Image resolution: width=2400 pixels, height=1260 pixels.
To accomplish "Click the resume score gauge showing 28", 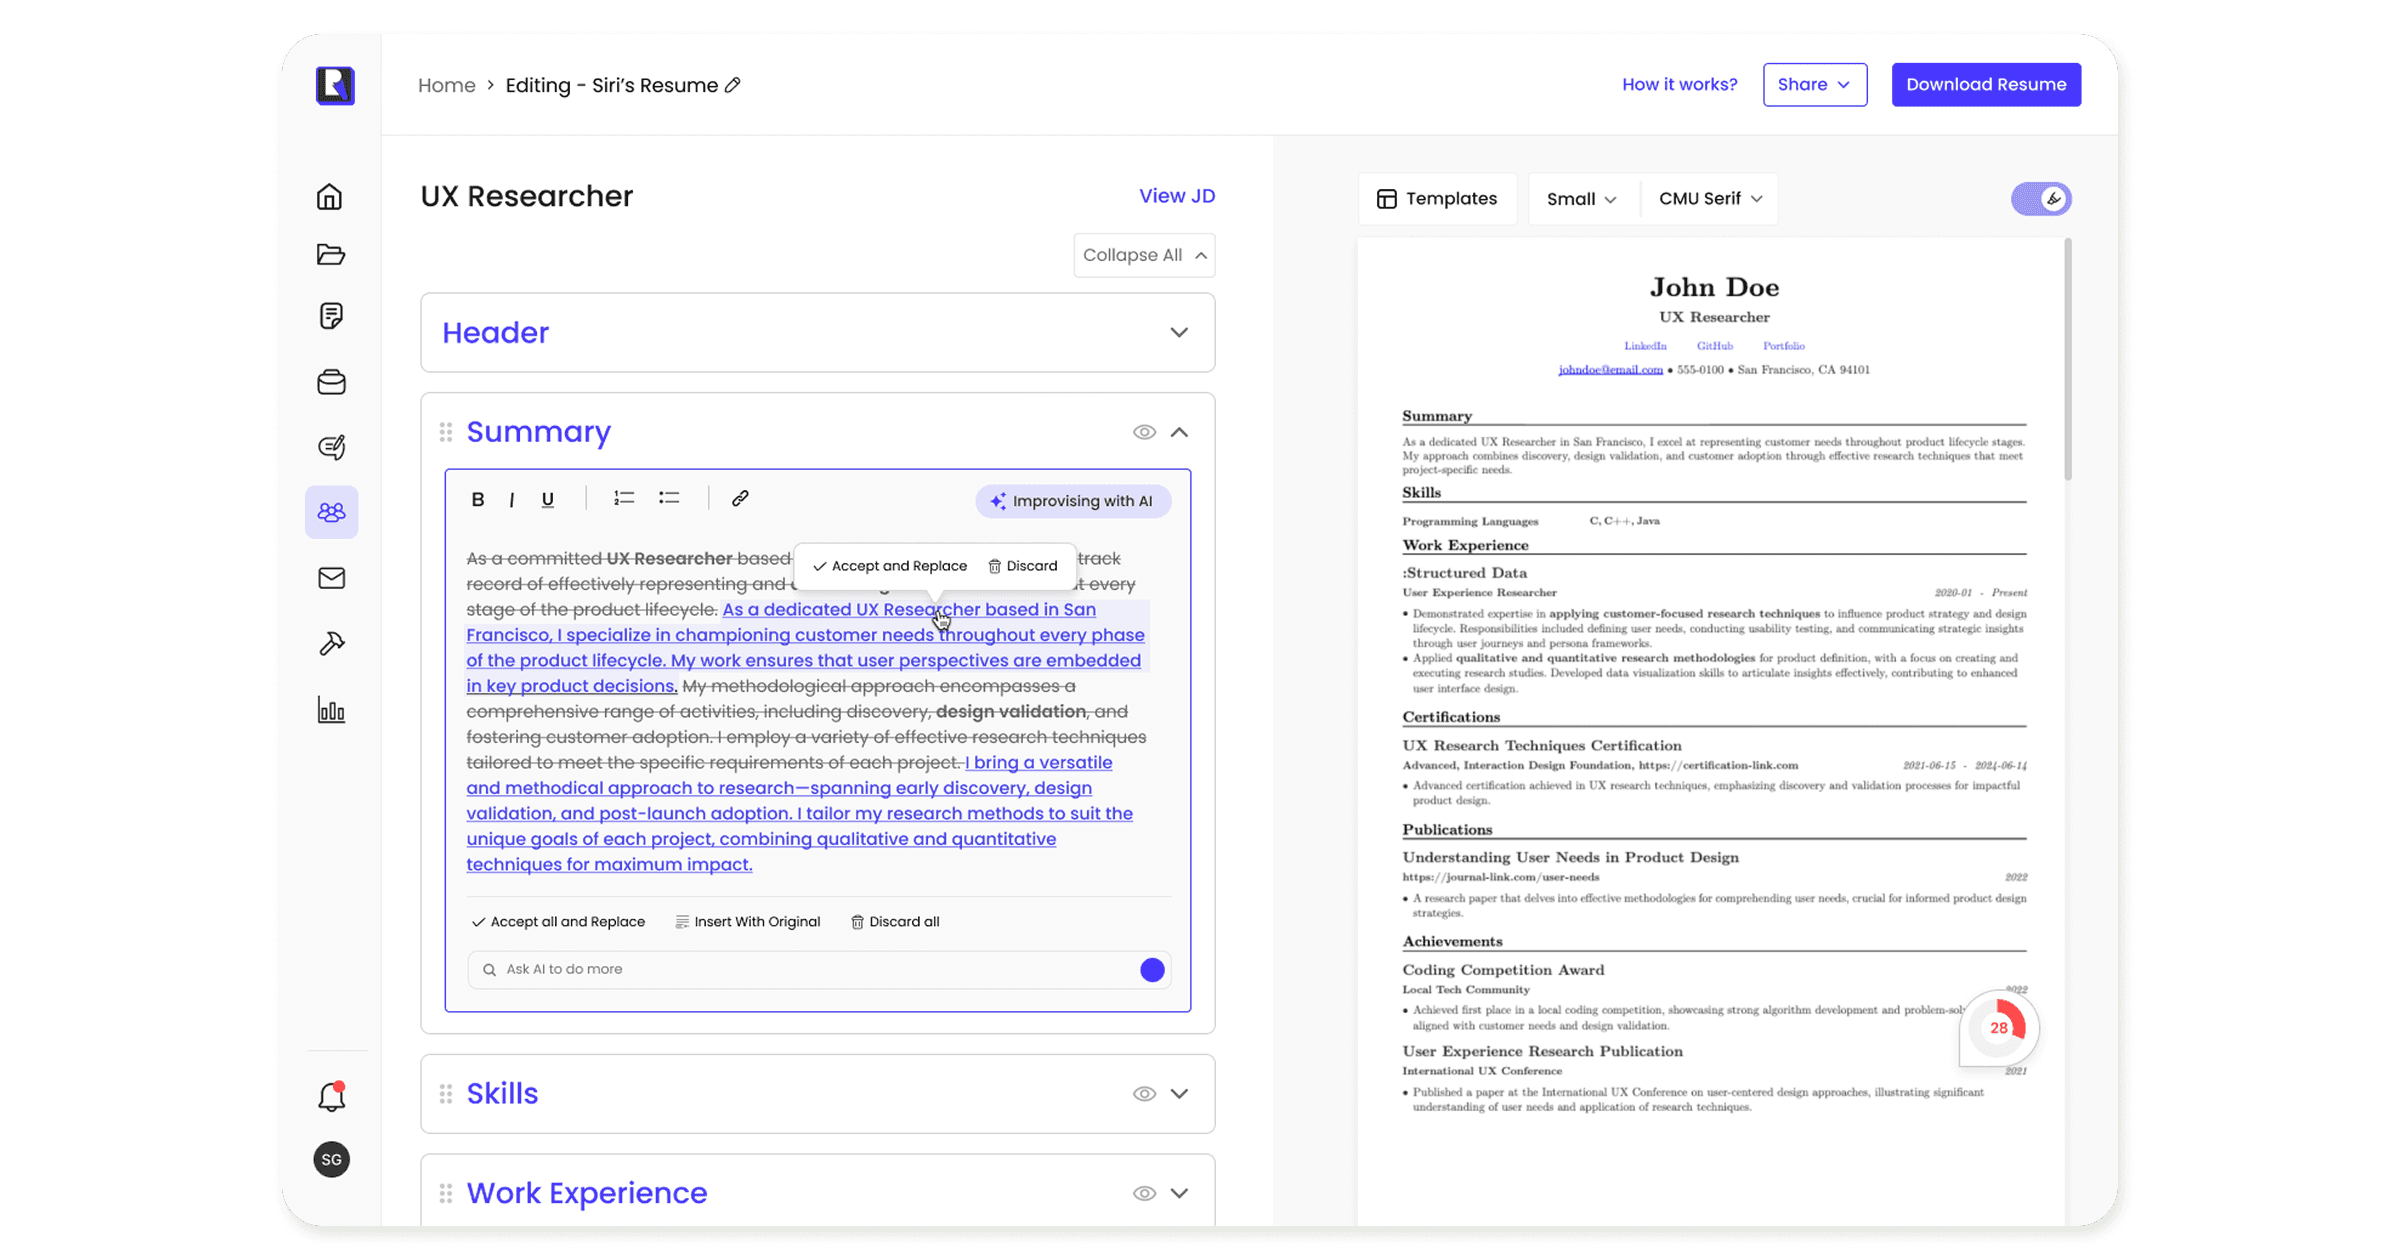I will tap(1998, 1028).
